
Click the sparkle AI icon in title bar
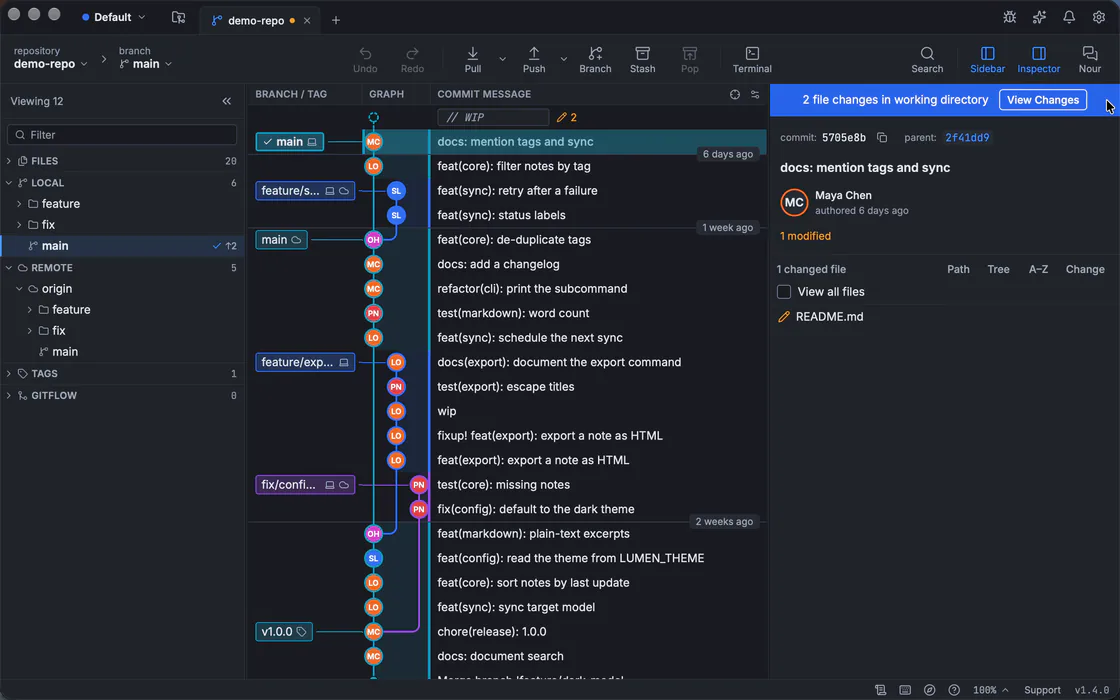click(1039, 17)
